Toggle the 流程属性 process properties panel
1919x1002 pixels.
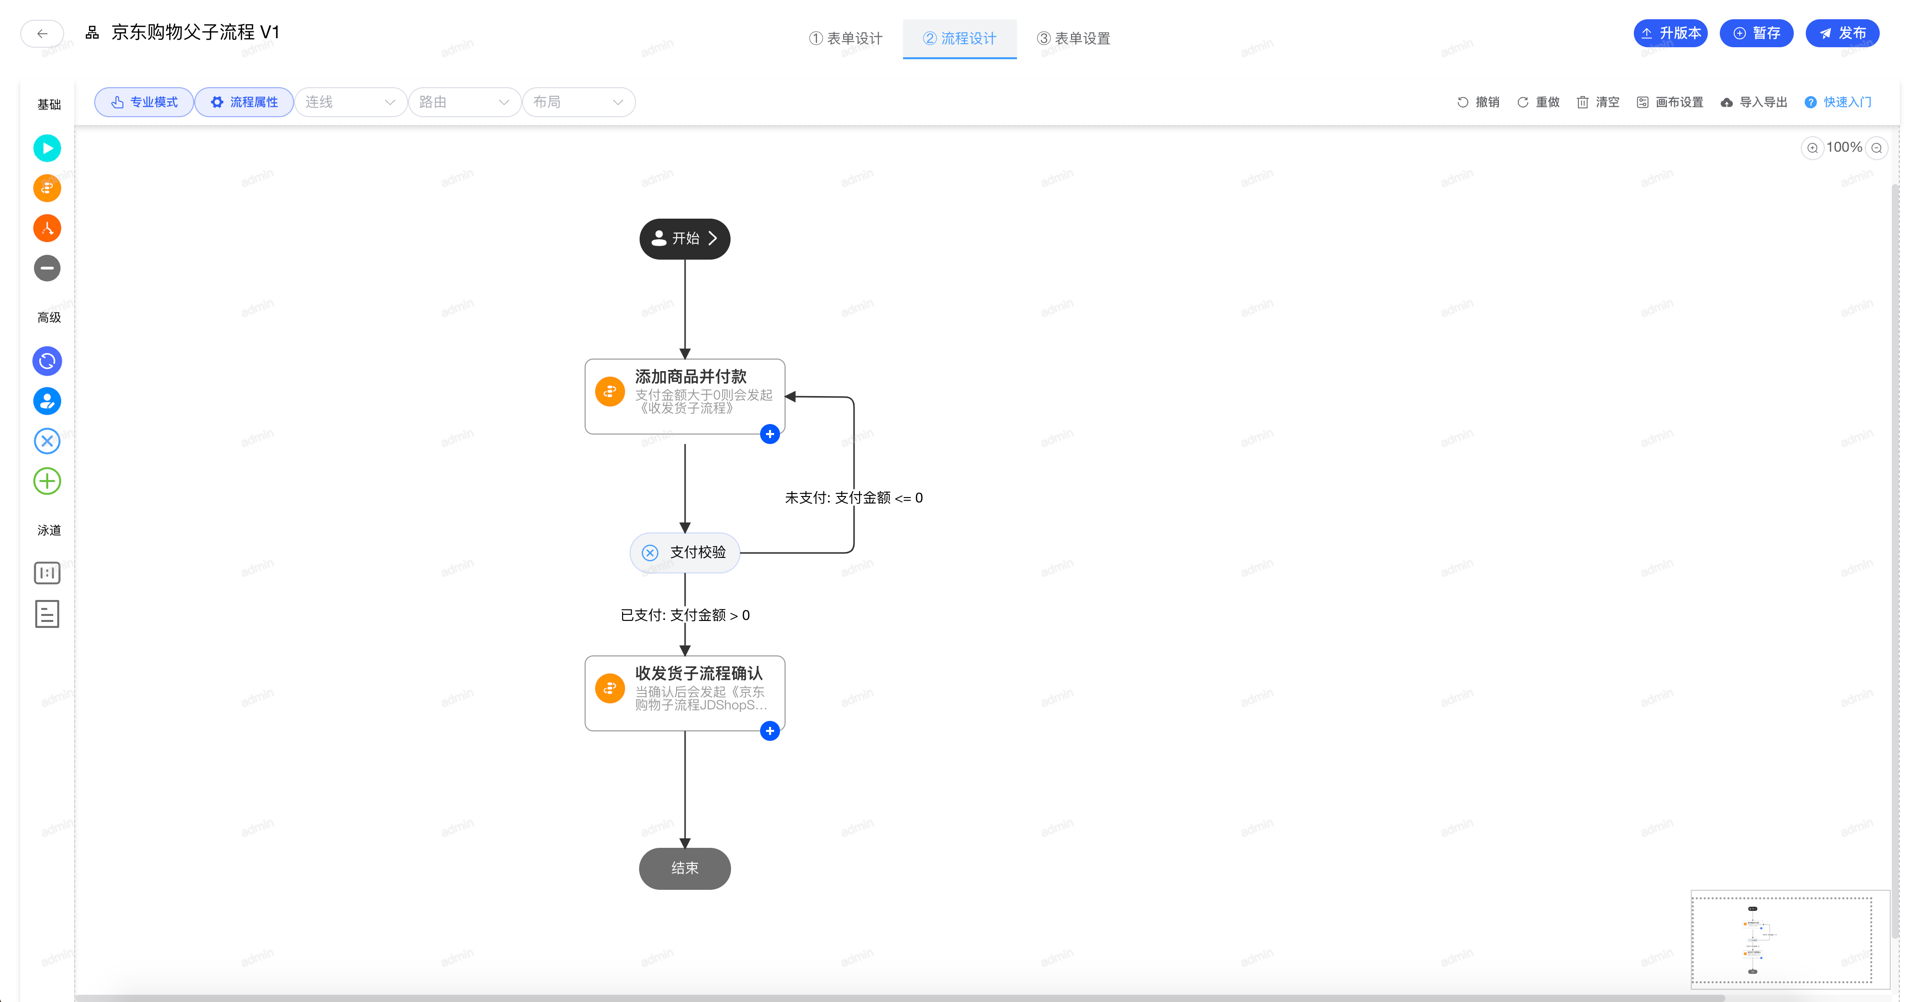point(244,102)
